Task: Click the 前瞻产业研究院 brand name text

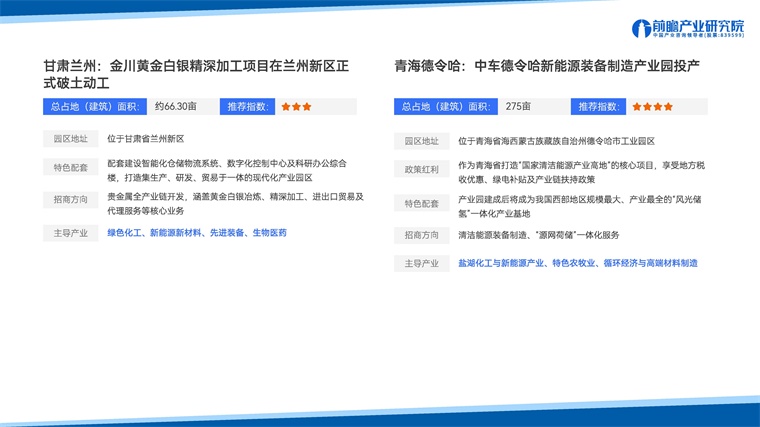Action: coord(698,26)
